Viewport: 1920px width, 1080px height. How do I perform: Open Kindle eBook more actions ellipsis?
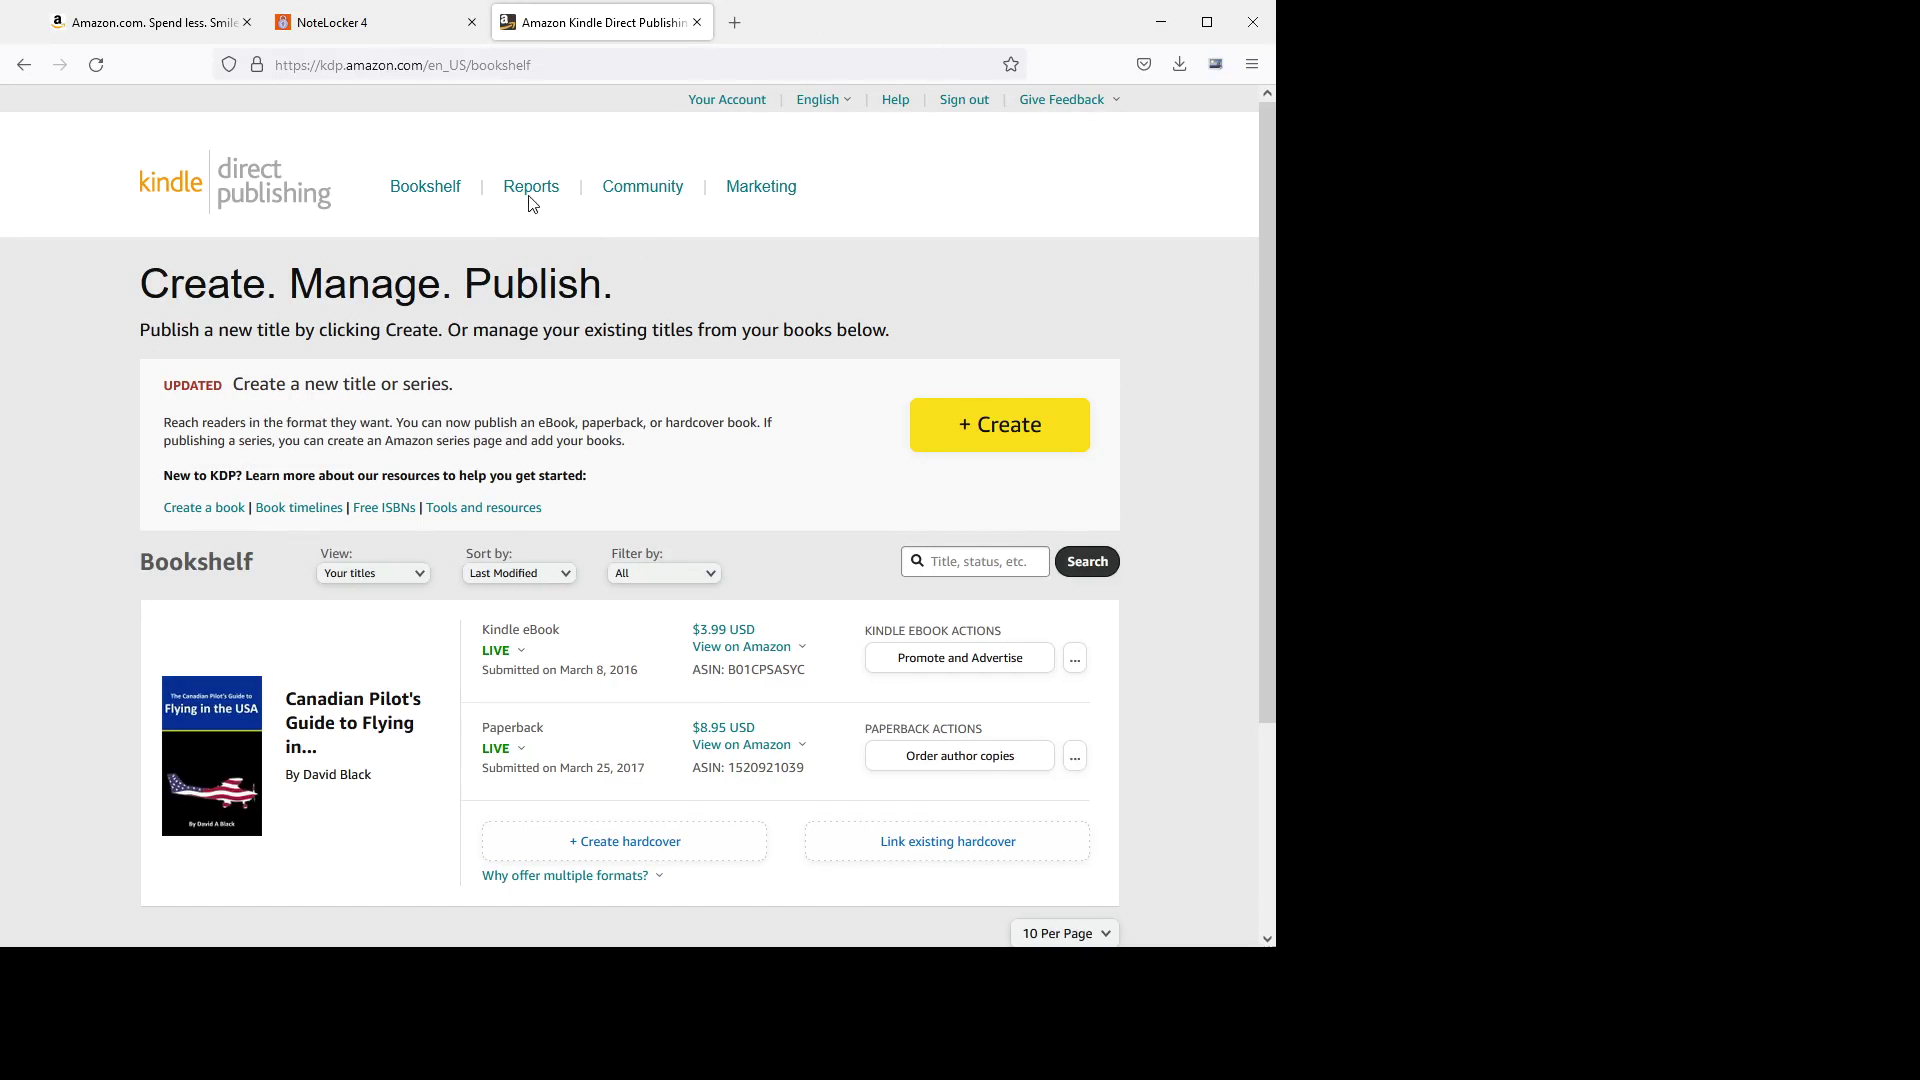(x=1075, y=658)
